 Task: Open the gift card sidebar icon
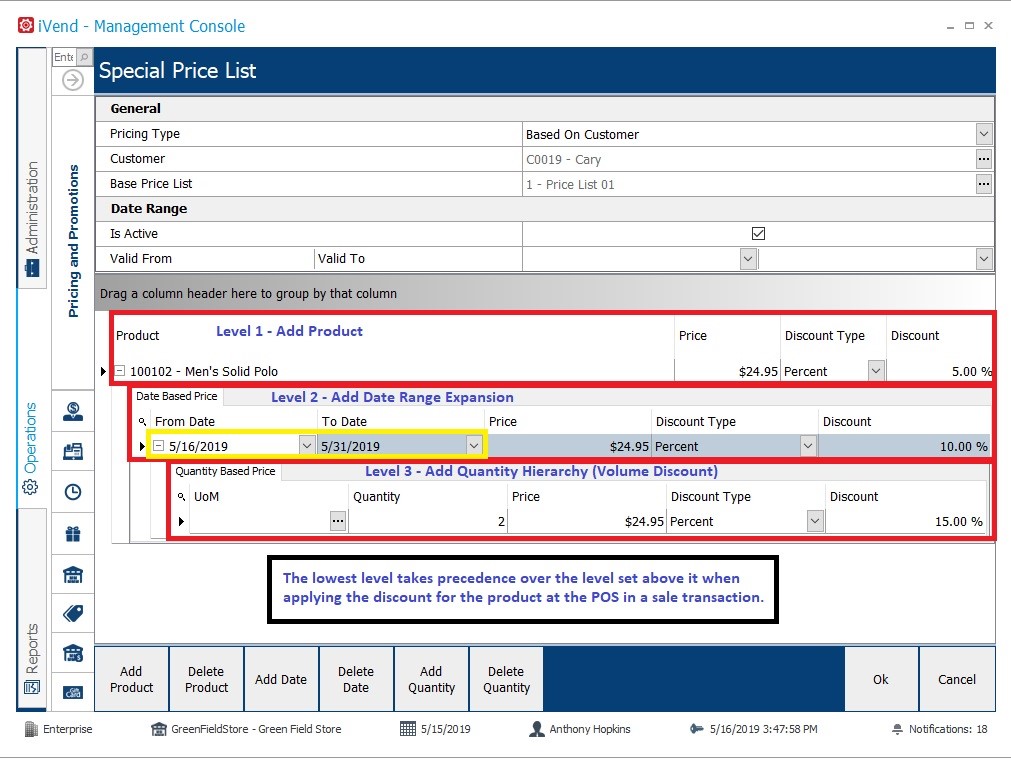(73, 692)
